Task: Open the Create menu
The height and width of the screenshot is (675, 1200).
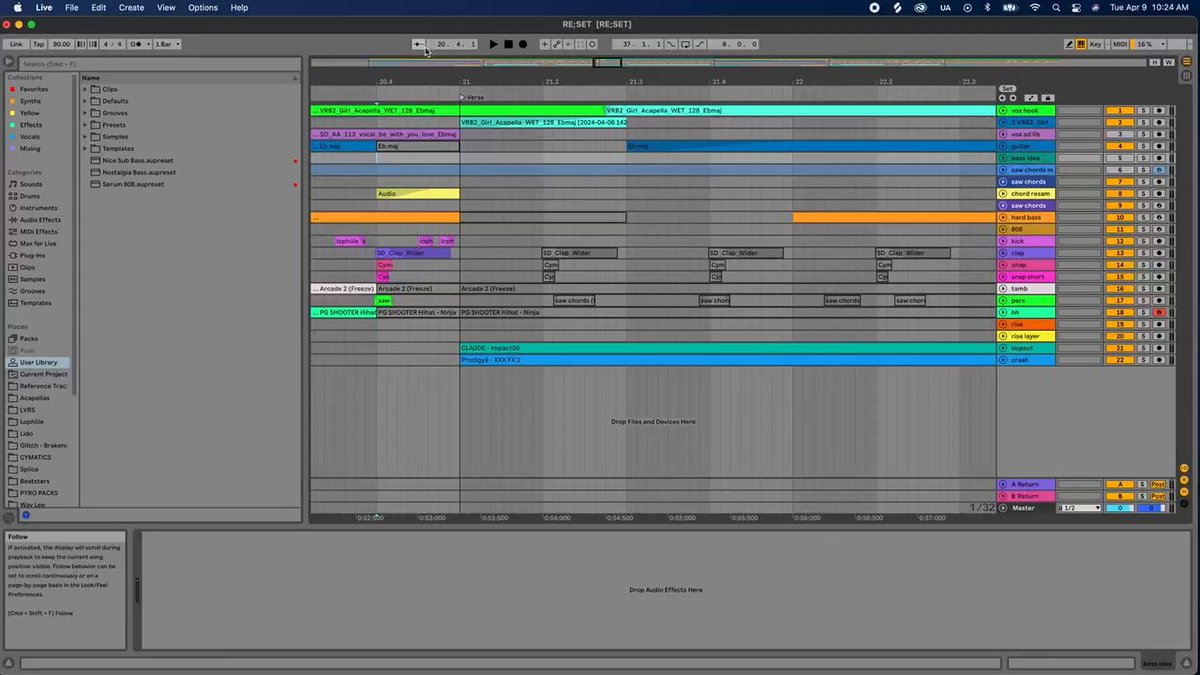Action: 131,7
